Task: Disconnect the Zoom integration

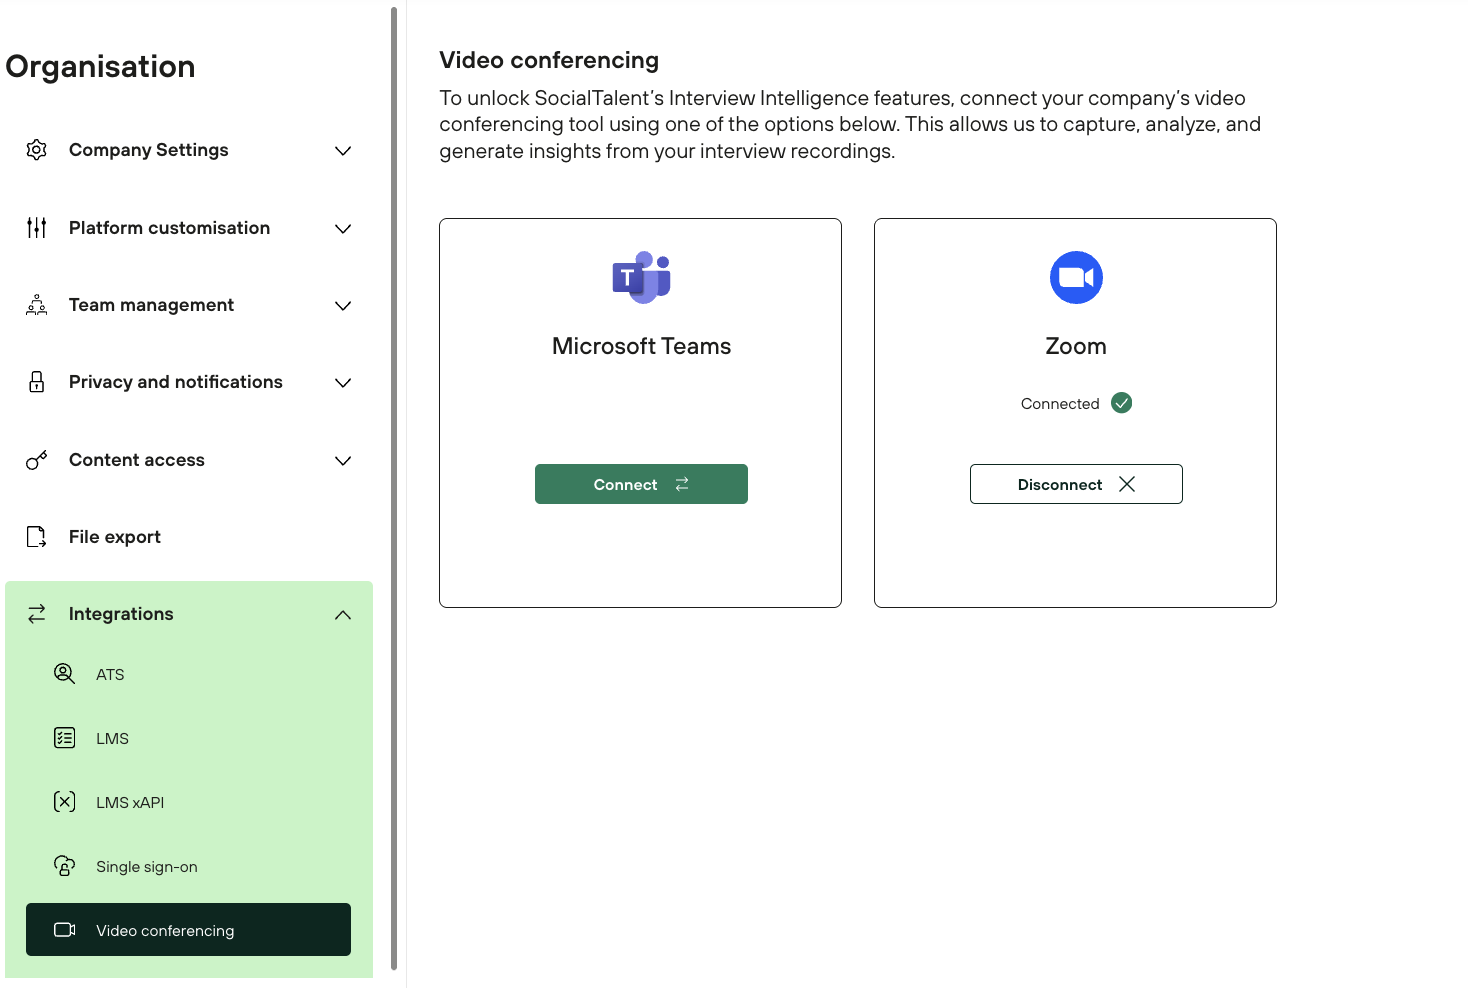Action: [x=1076, y=484]
